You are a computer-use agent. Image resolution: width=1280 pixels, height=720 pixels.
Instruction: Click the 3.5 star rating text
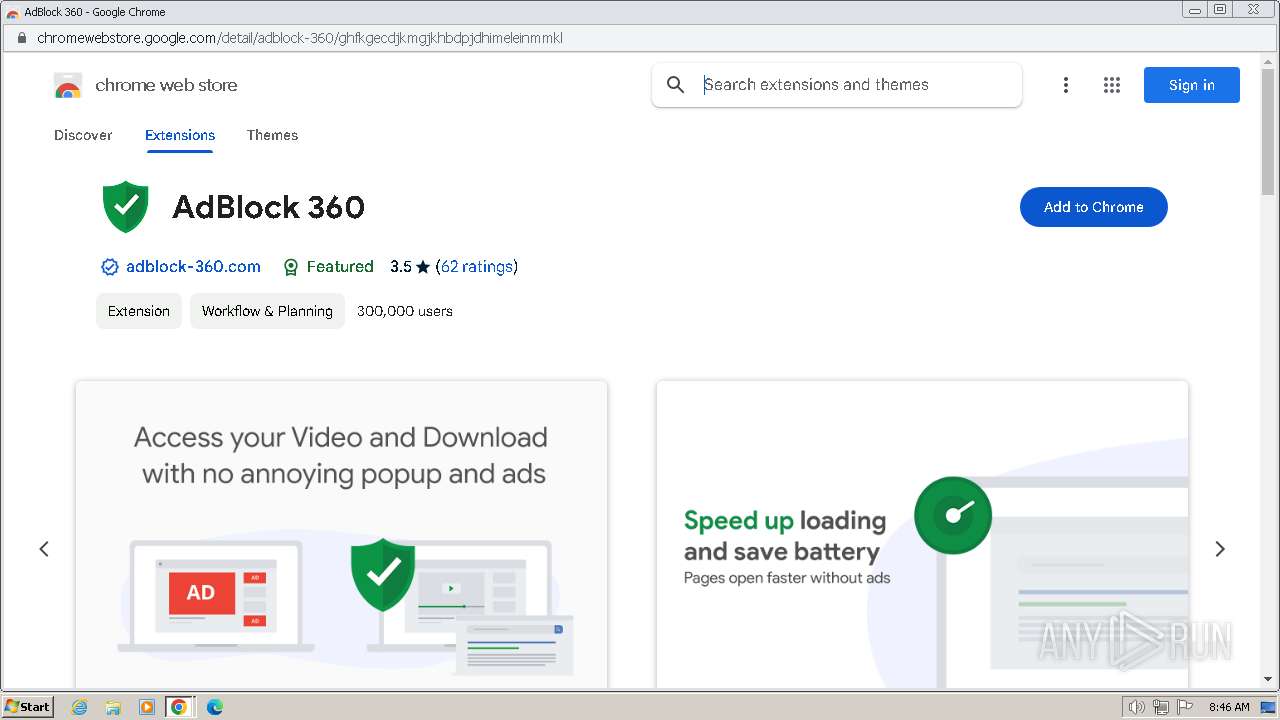click(x=410, y=267)
